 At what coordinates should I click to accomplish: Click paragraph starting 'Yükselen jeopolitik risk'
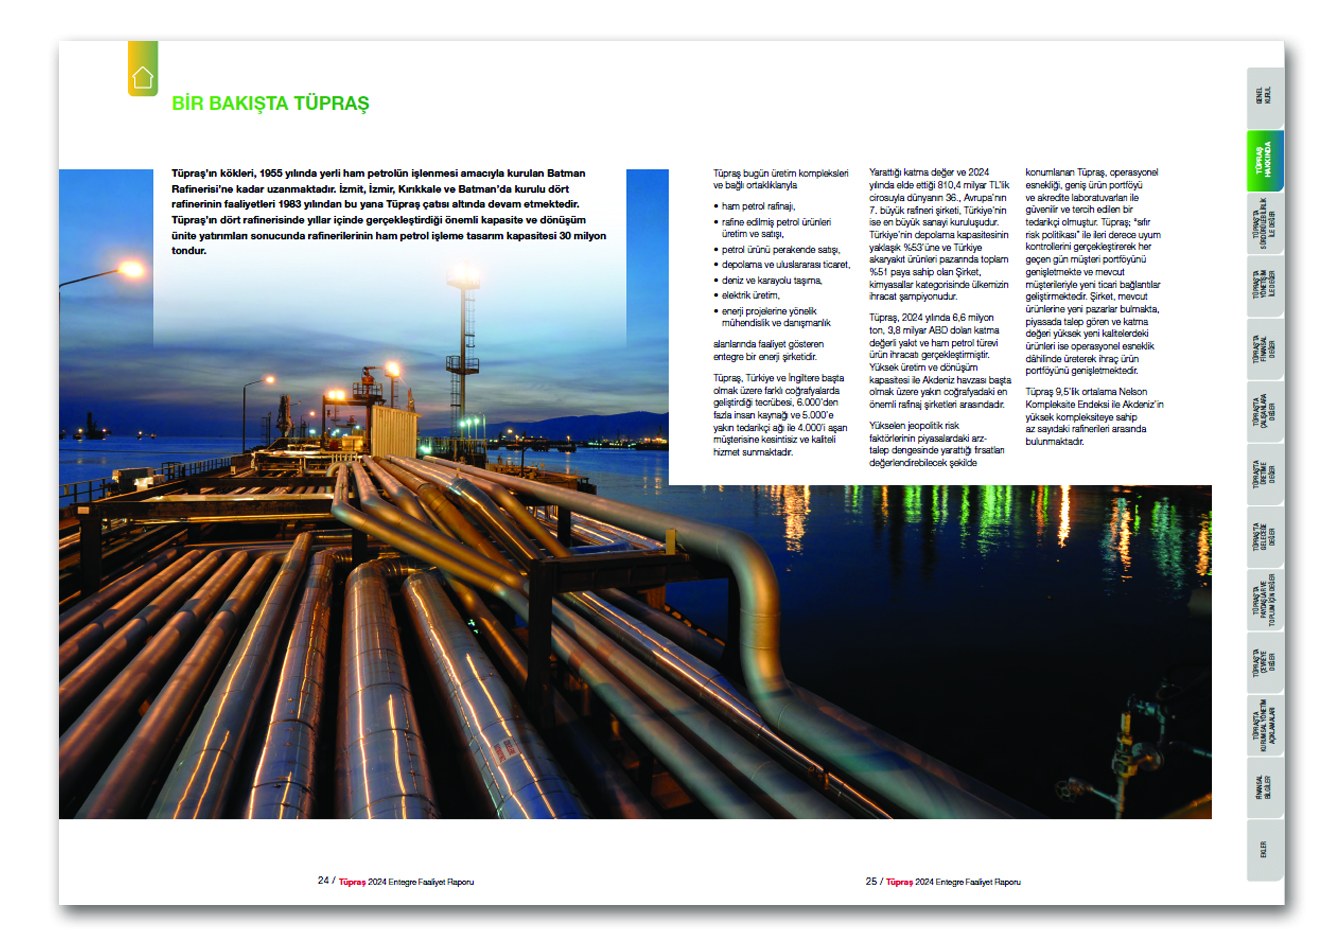[x=937, y=444]
